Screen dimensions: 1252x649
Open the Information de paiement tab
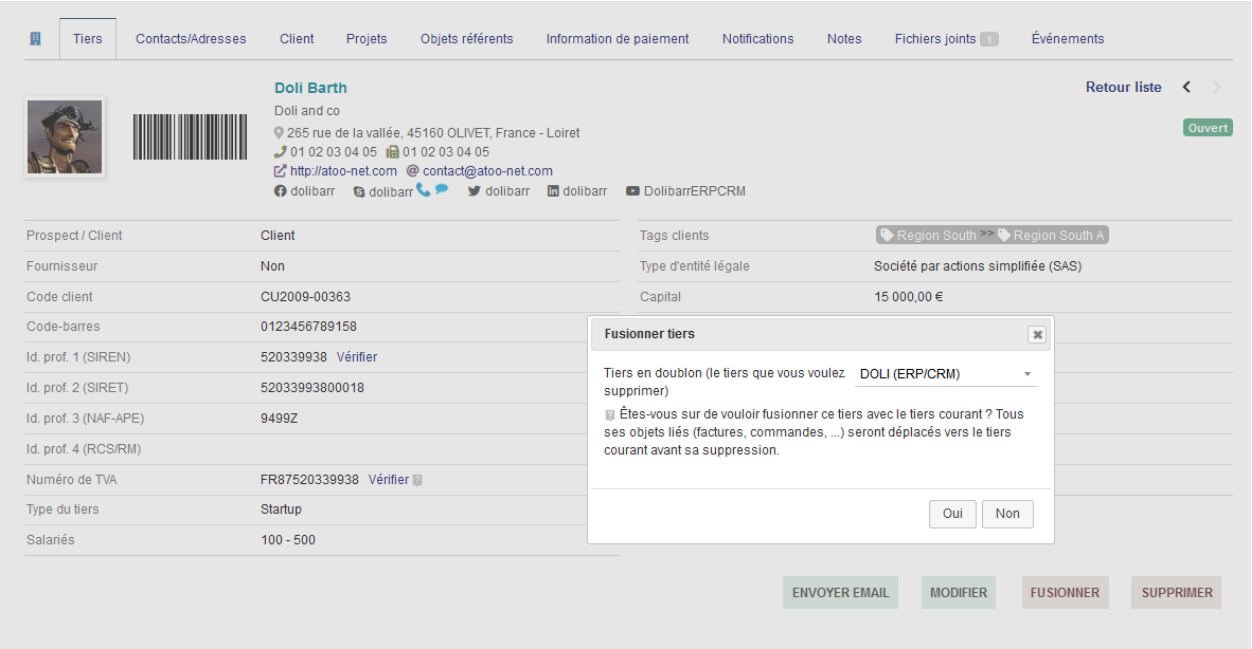click(617, 39)
